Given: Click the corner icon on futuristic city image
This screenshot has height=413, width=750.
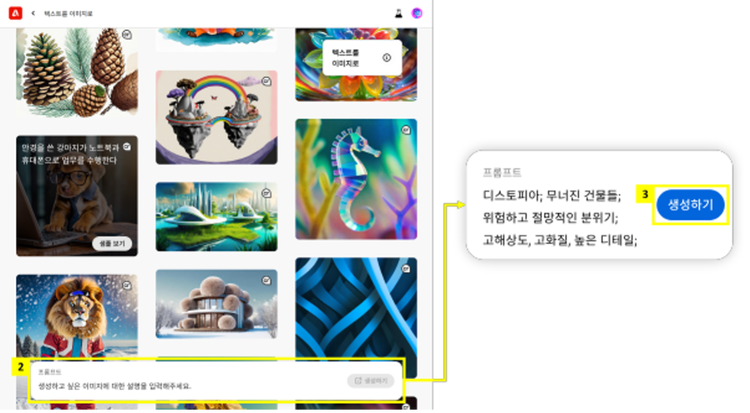Looking at the screenshot, I should coord(266,193).
